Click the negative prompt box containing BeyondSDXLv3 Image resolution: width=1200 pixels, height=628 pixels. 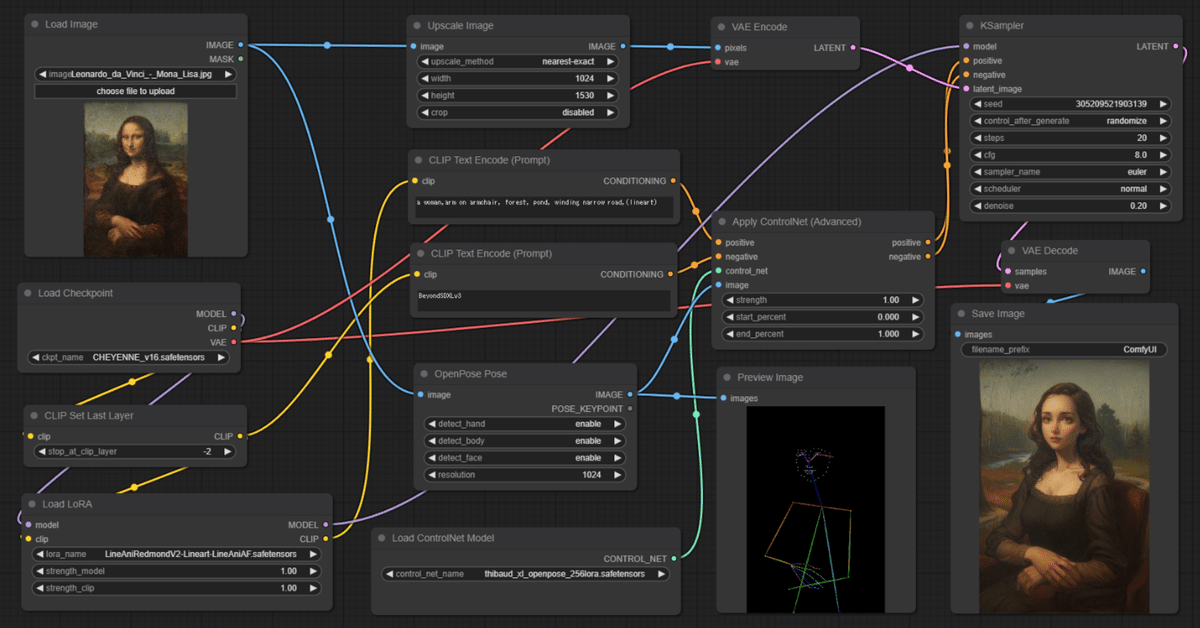(543, 300)
